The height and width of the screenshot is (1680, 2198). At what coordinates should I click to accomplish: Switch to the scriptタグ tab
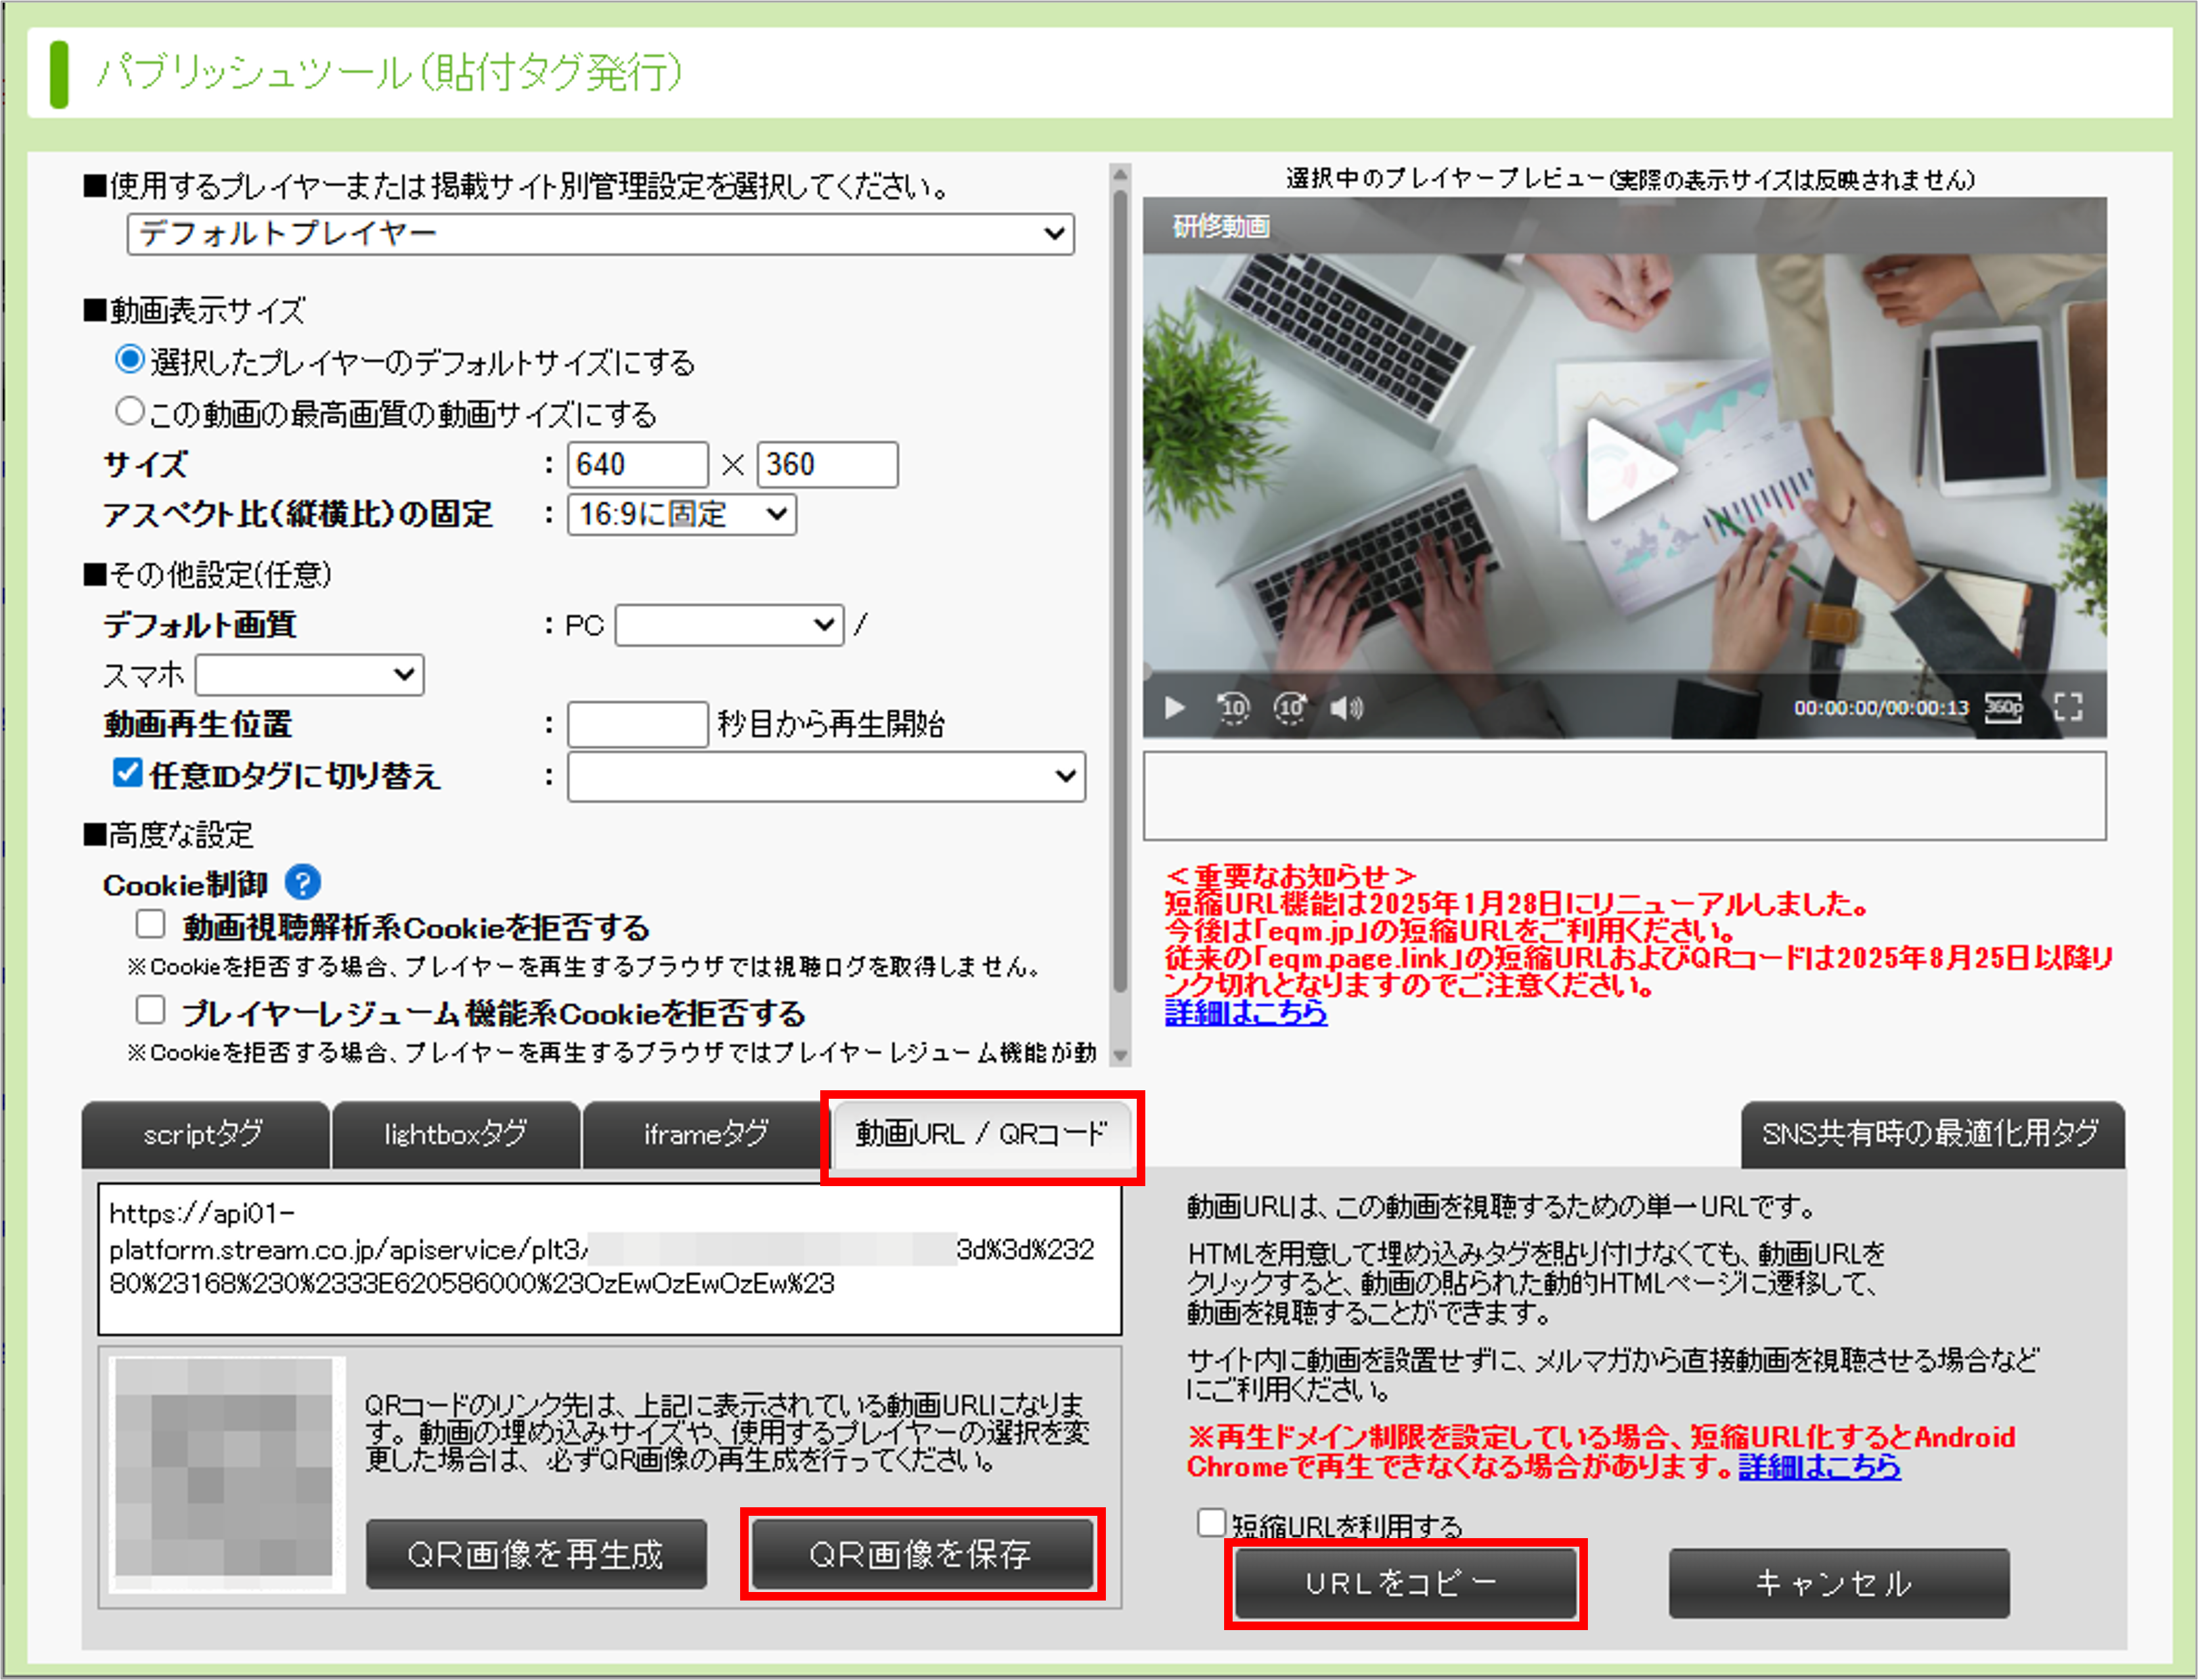[205, 1134]
